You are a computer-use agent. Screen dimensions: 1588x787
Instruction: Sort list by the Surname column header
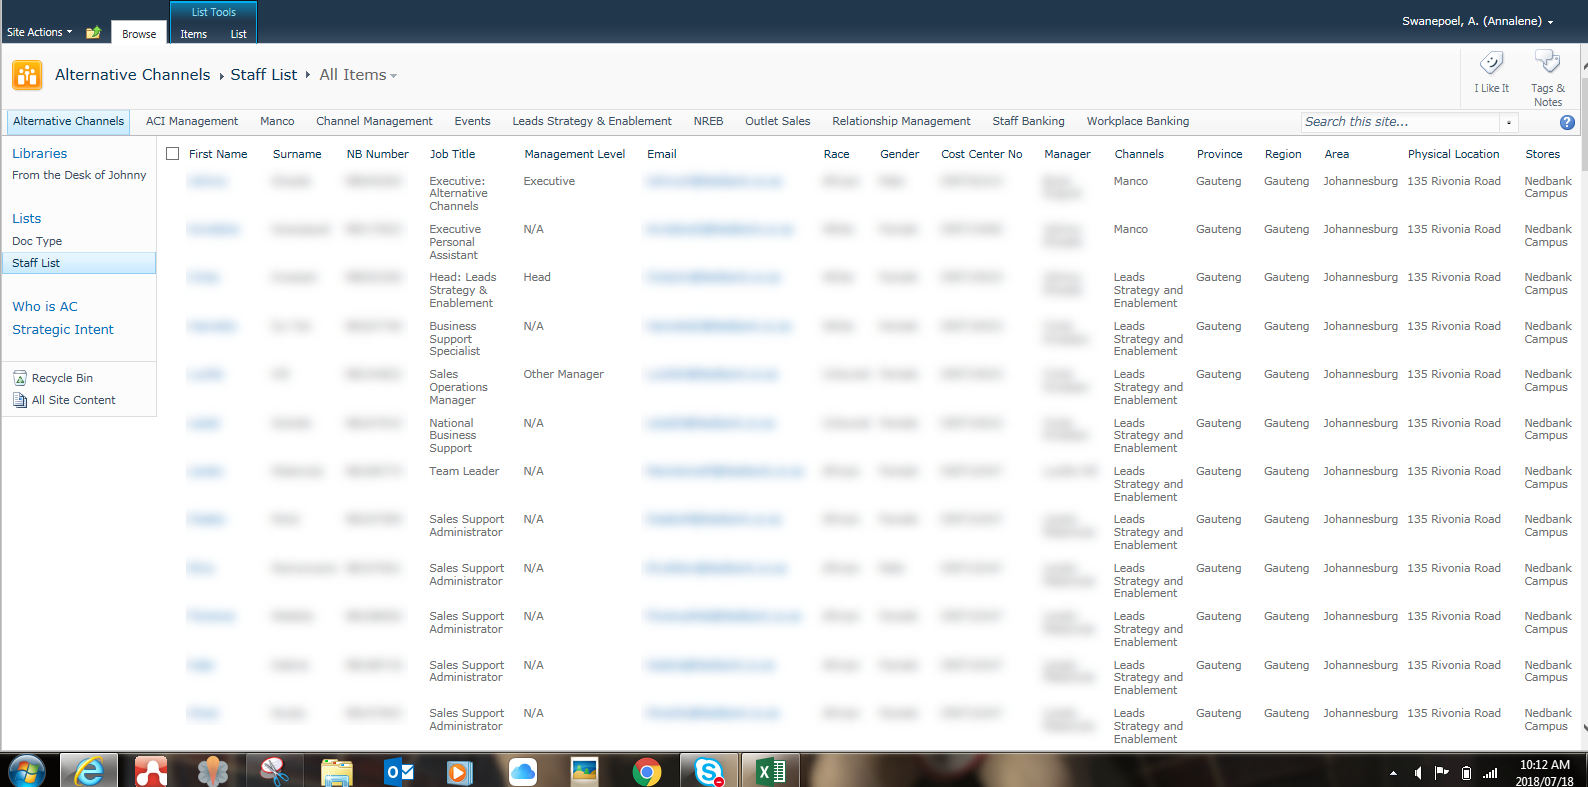(x=297, y=154)
